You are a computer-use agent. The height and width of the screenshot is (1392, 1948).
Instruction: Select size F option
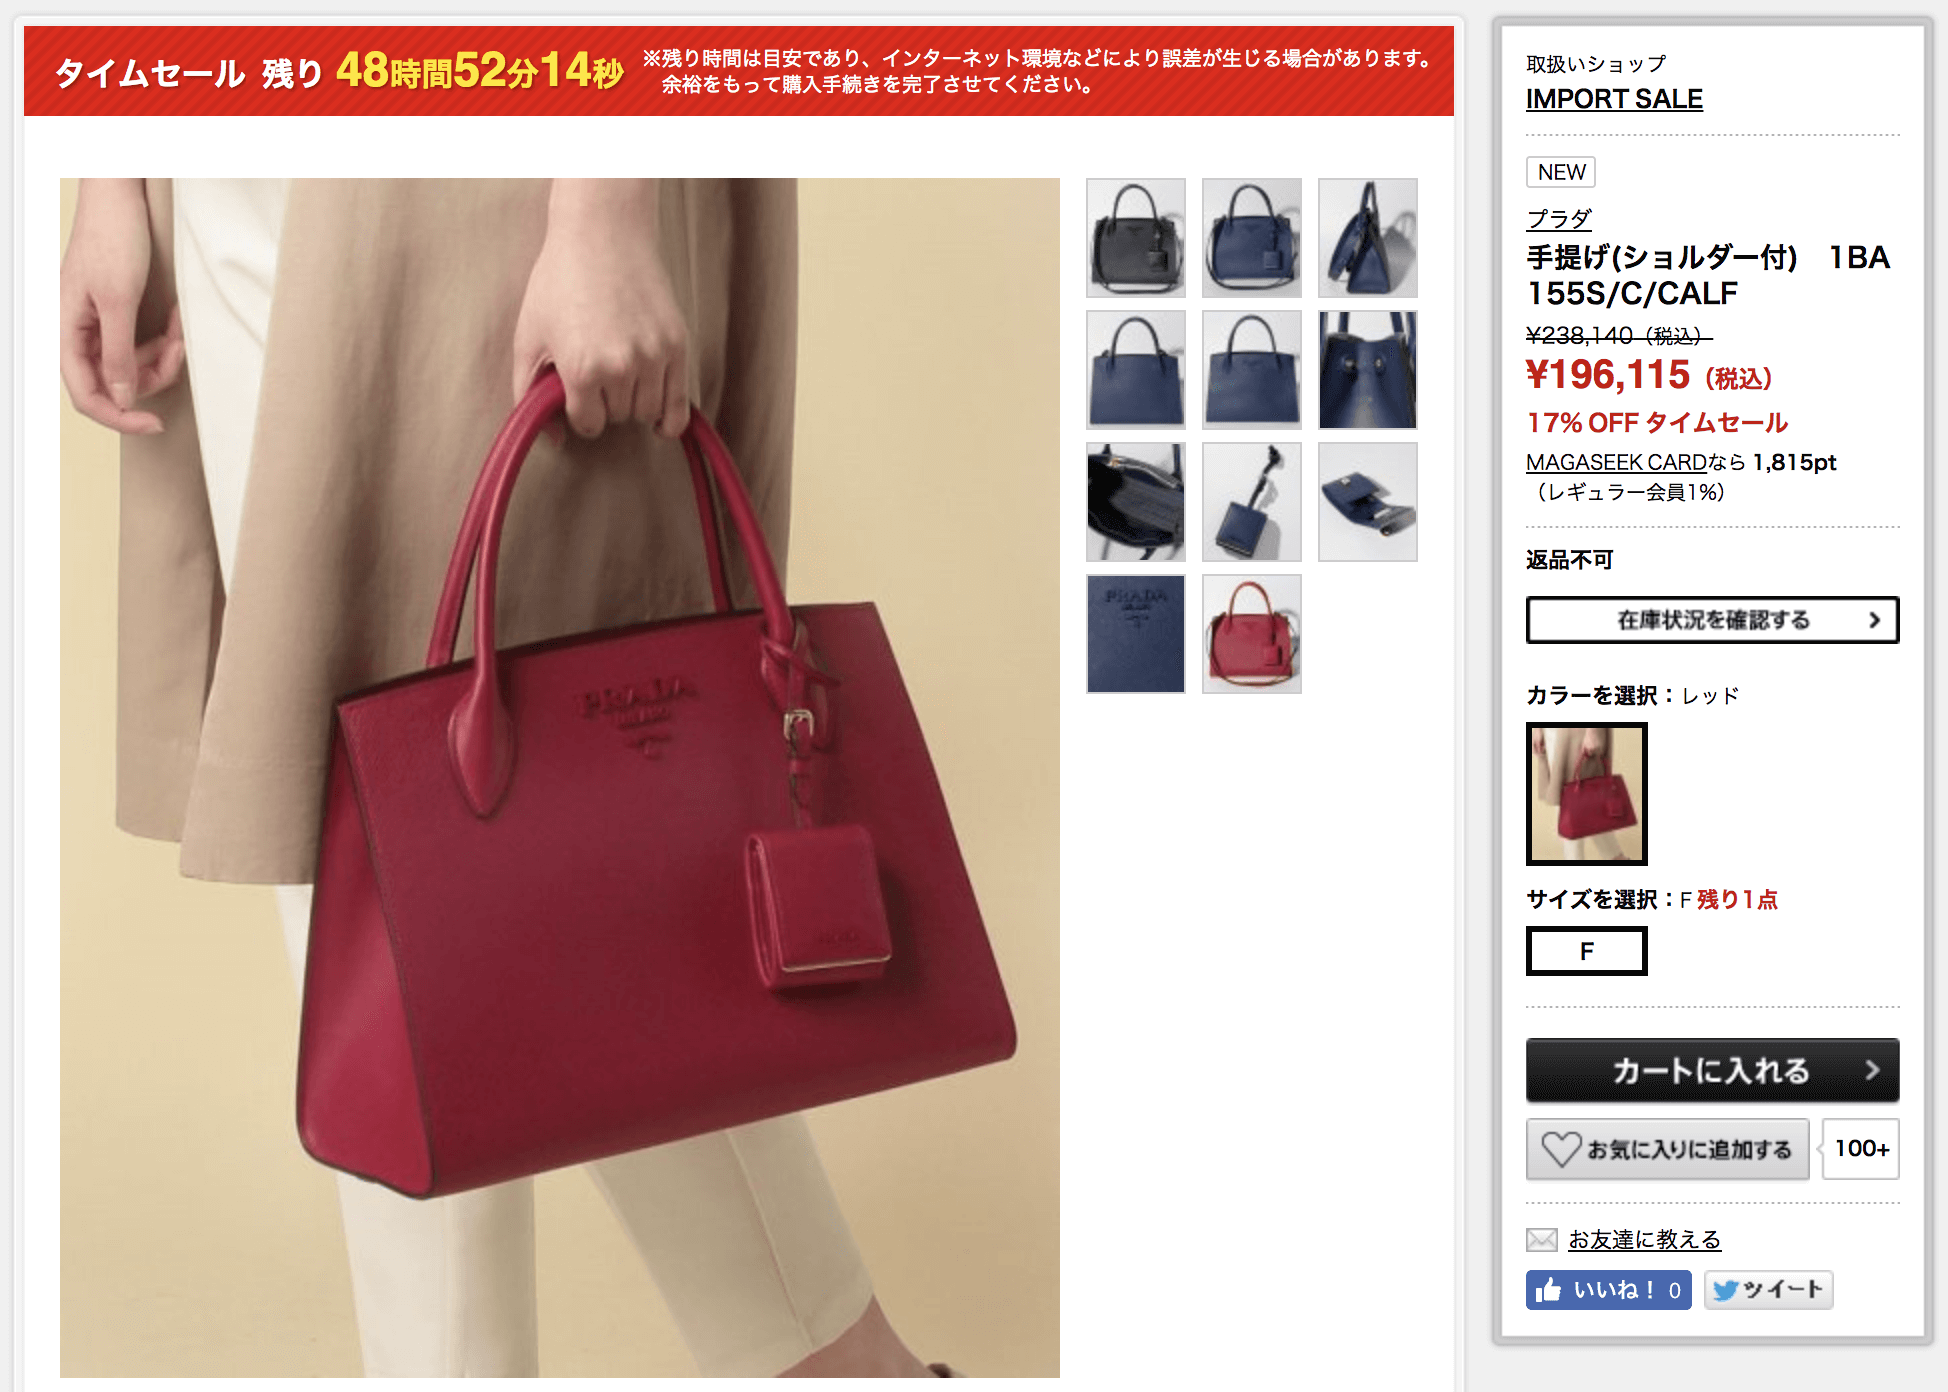(1587, 951)
